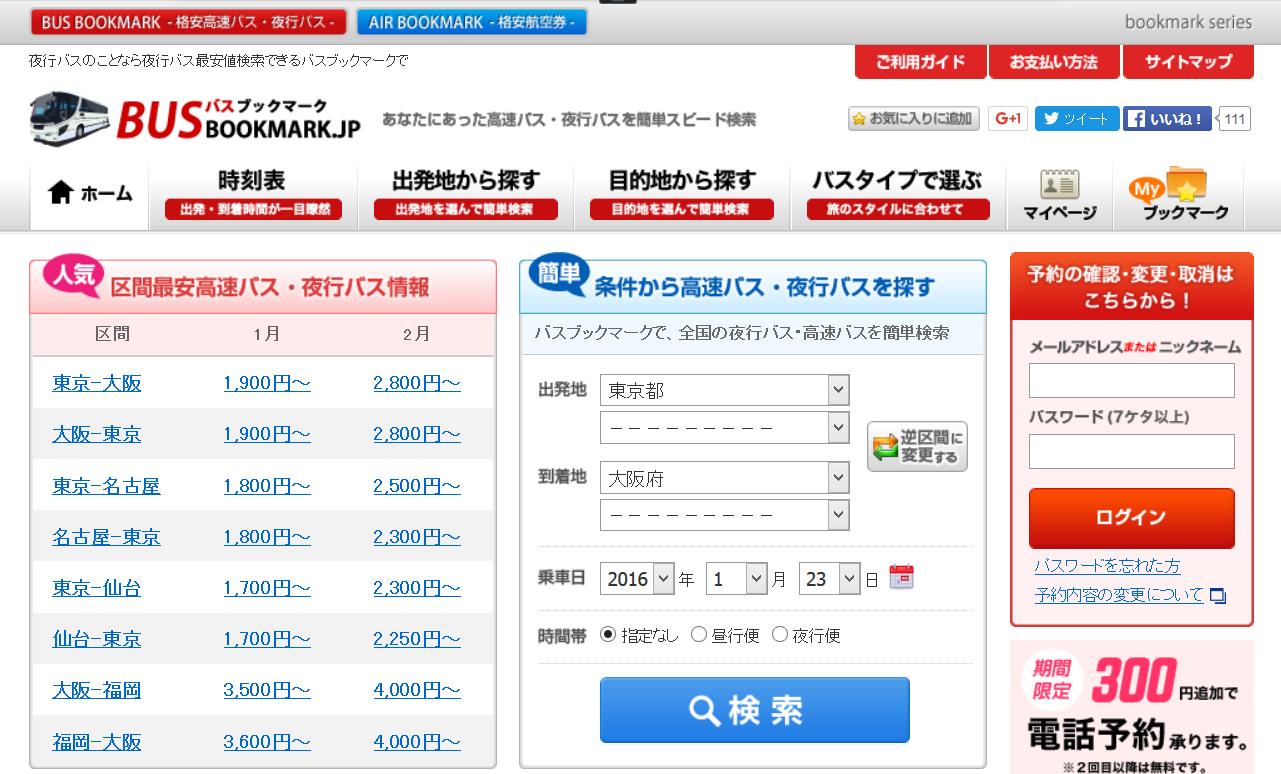Image resolution: width=1281 pixels, height=774 pixels.
Task: Click the email or nickname input field
Action: tap(1131, 380)
